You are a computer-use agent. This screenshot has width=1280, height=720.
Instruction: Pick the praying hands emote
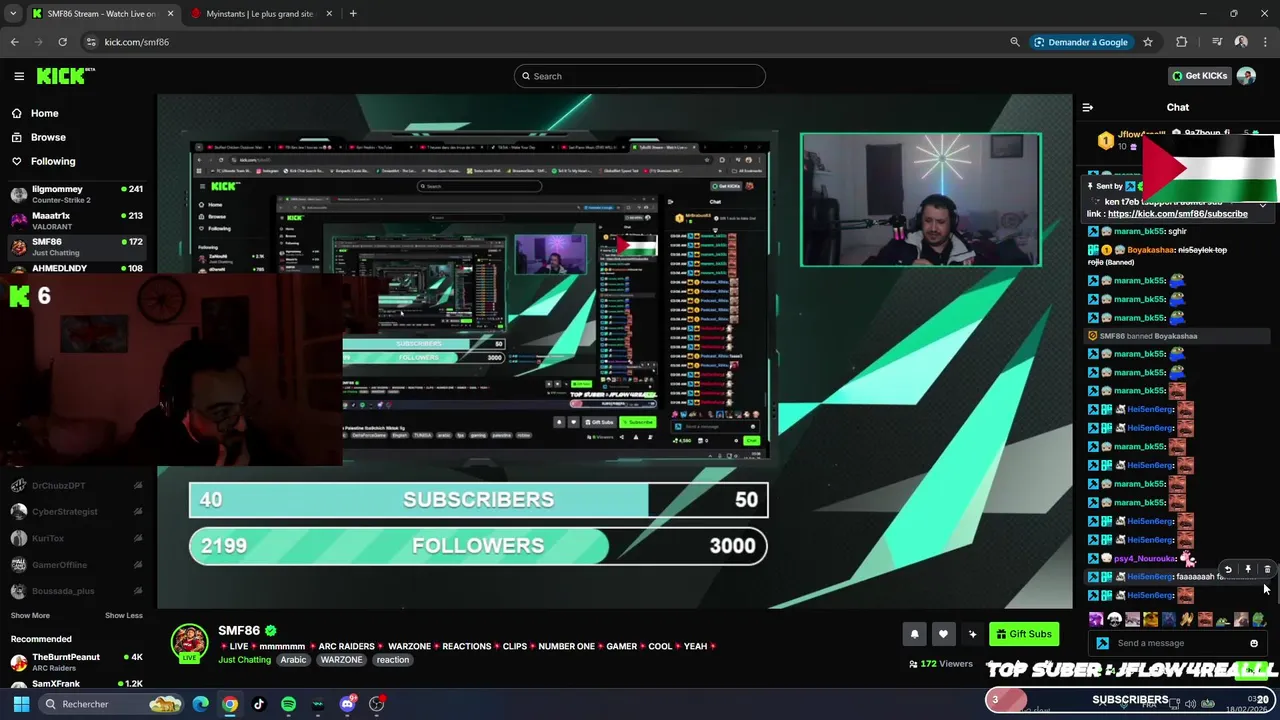point(1186,620)
